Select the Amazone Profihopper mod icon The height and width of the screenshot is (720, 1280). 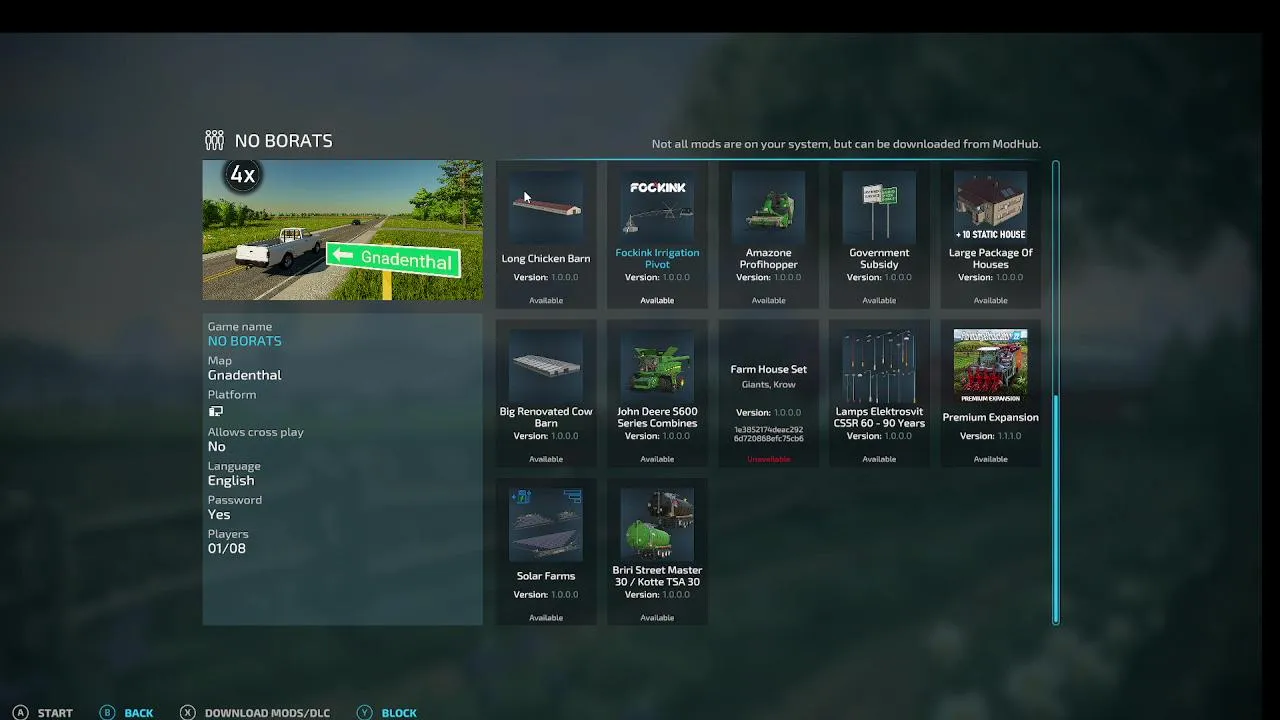pyautogui.click(x=768, y=206)
